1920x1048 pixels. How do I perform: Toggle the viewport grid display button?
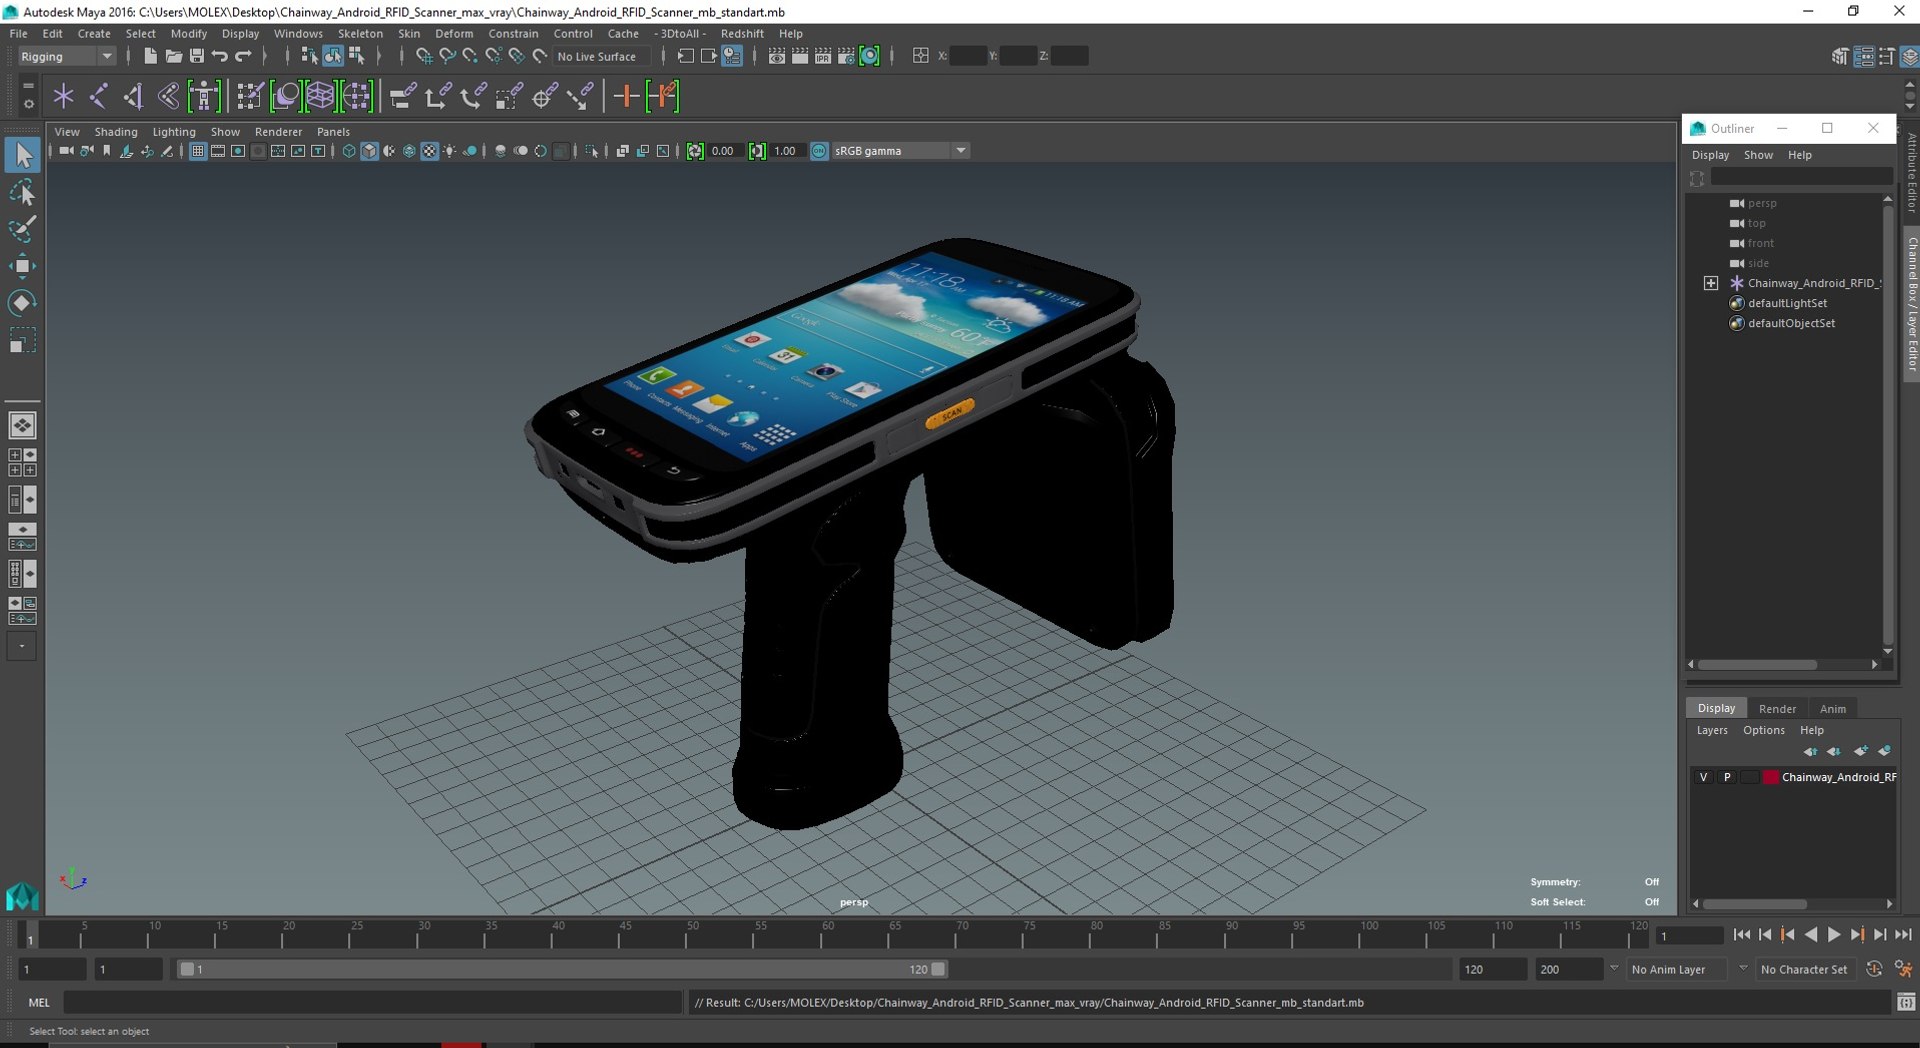[198, 151]
